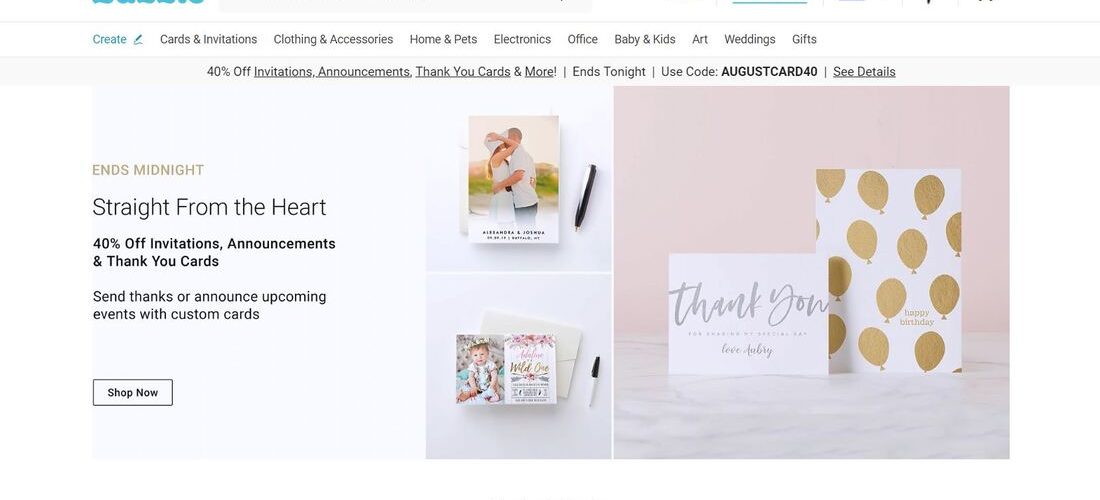The width and height of the screenshot is (1100, 500).
Task: Select the Thank You card image
Action: 748,313
